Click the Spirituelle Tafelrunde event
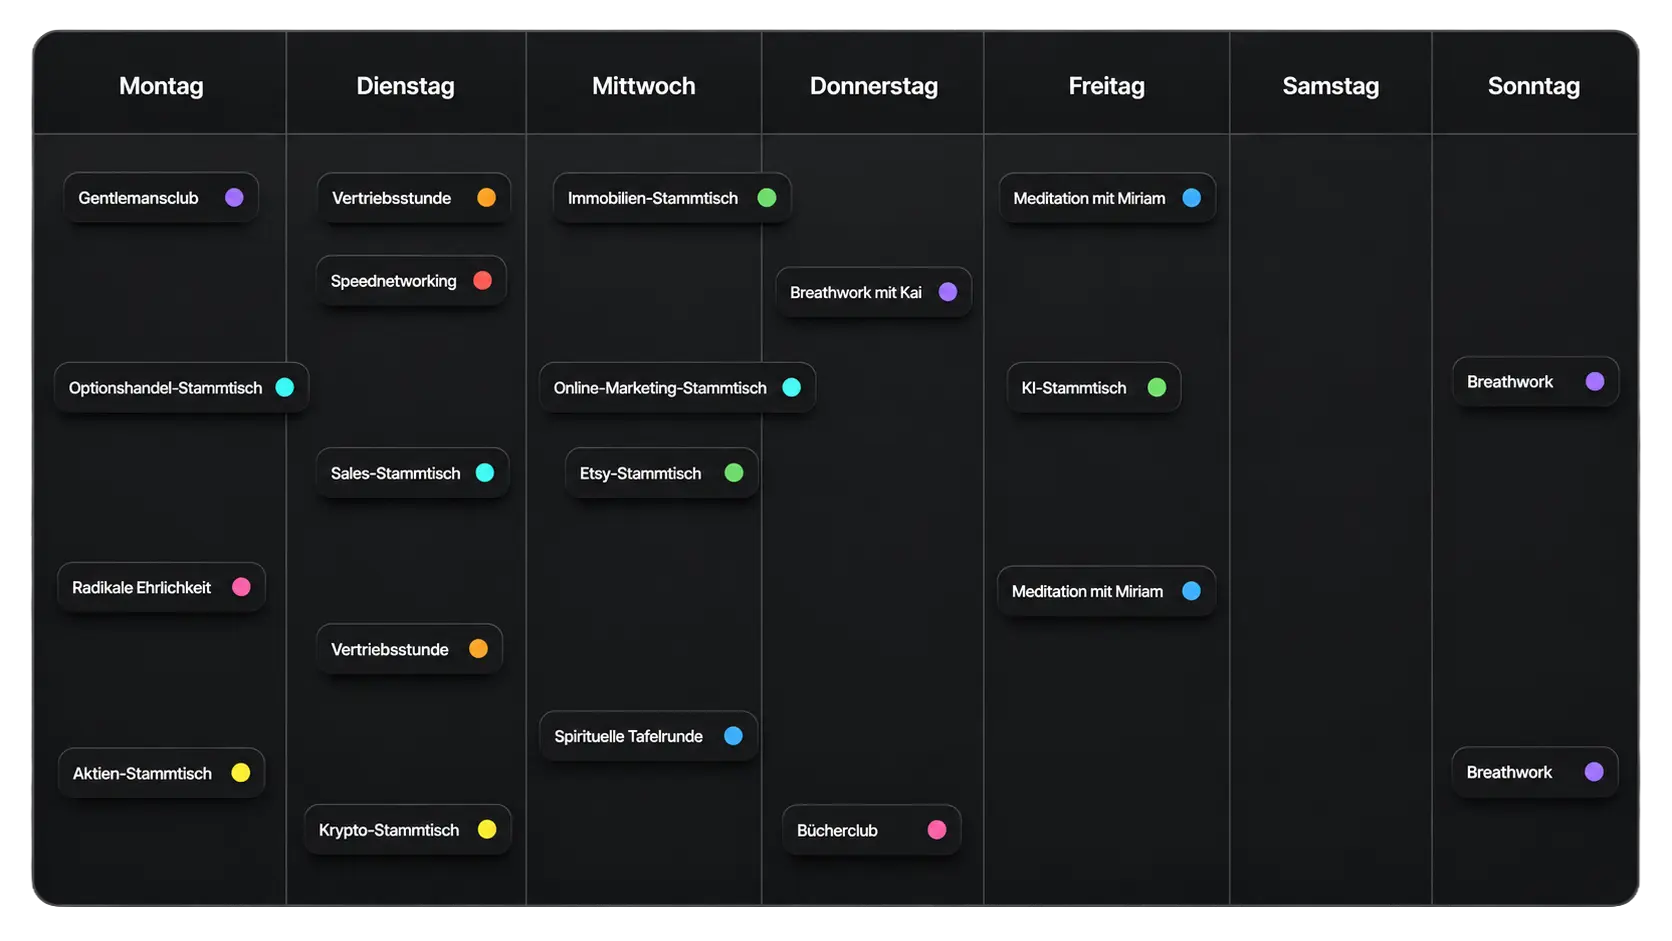This screenshot has width=1672, height=941. 648,736
